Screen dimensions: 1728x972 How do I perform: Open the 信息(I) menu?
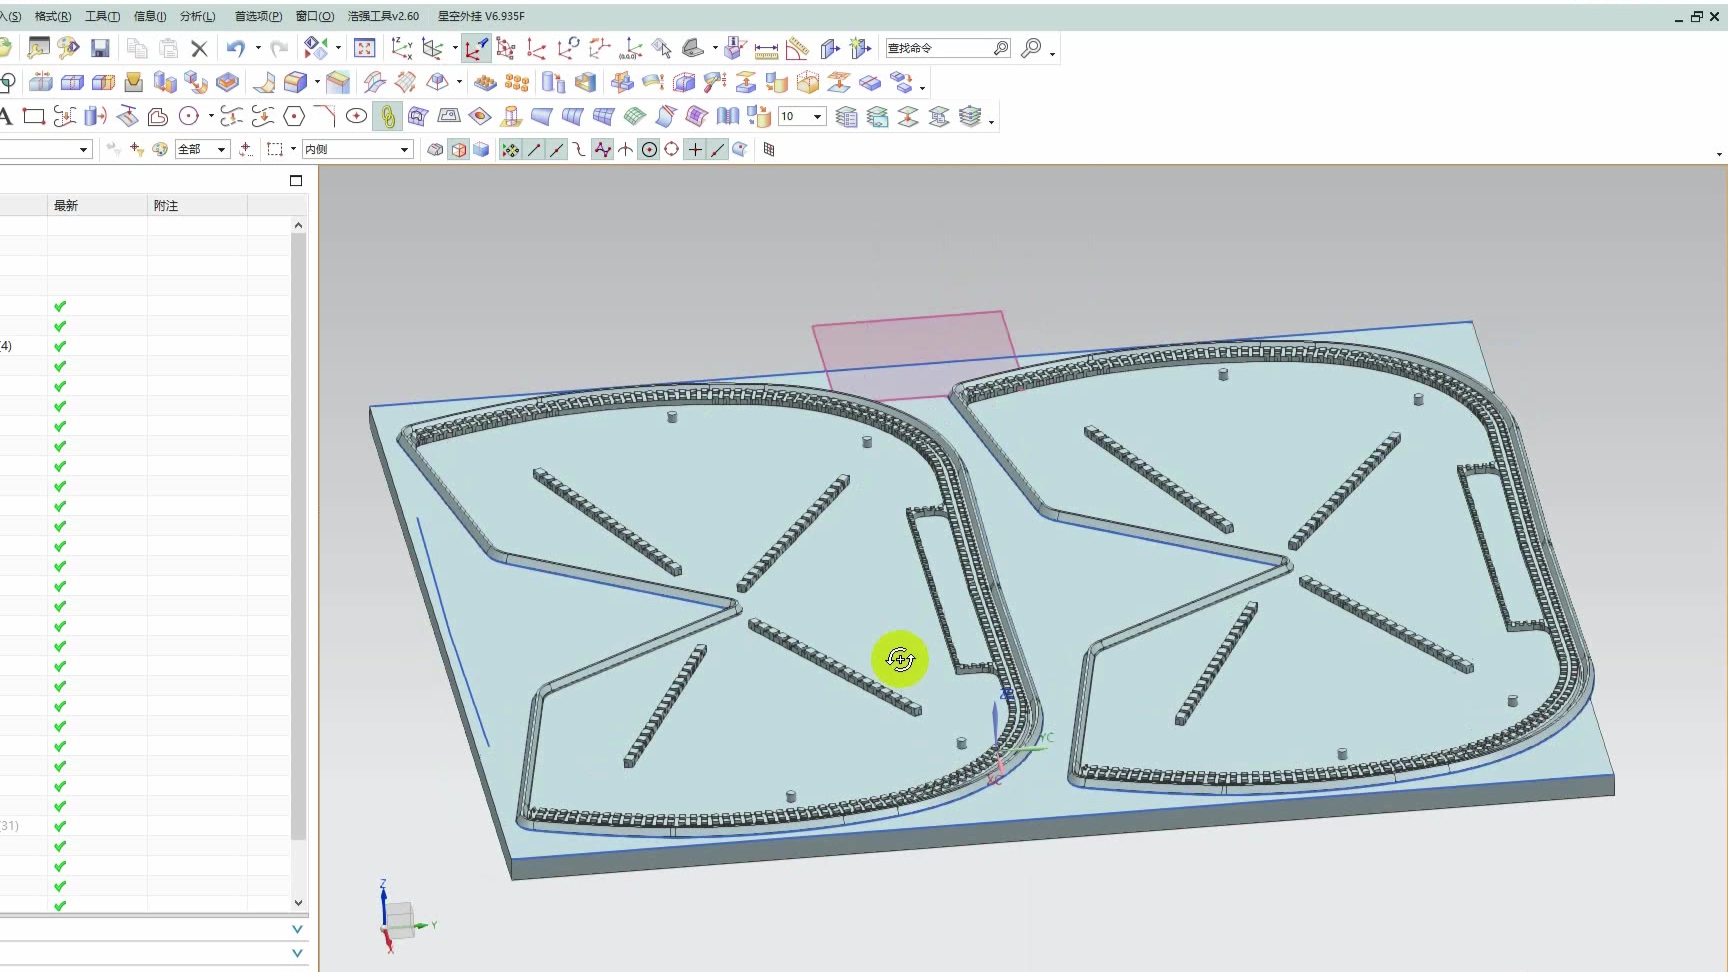click(x=150, y=16)
